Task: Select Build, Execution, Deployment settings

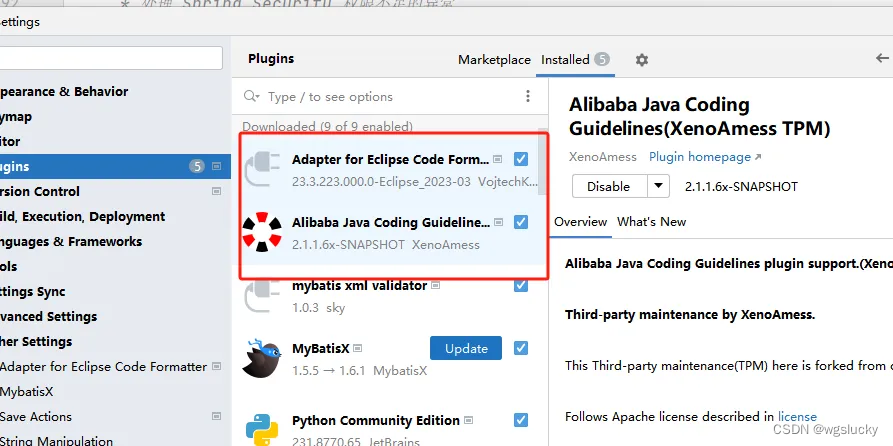Action: point(83,216)
